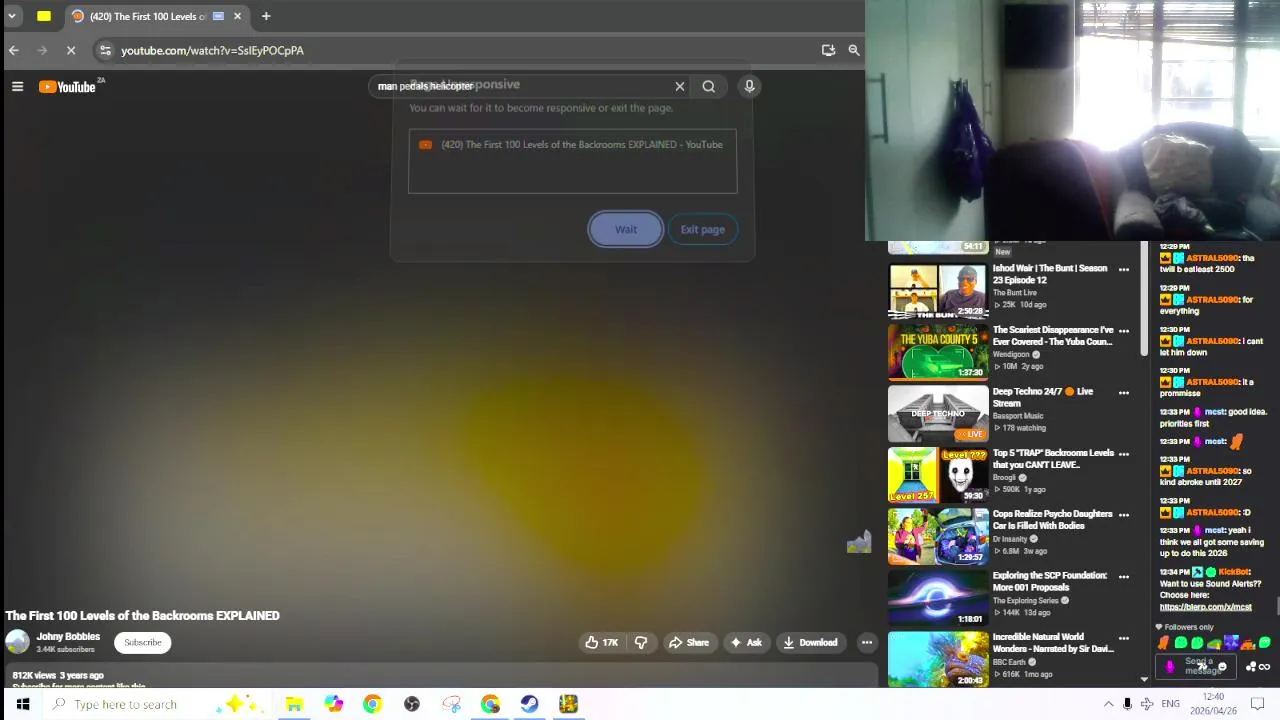Open Exploring the SCP Foundation video title

pos(1050,581)
